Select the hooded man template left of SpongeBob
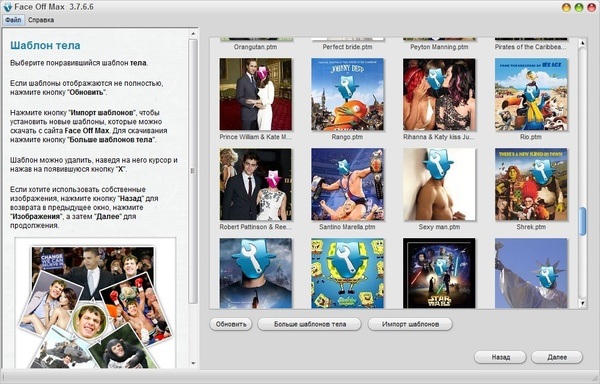 click(256, 273)
